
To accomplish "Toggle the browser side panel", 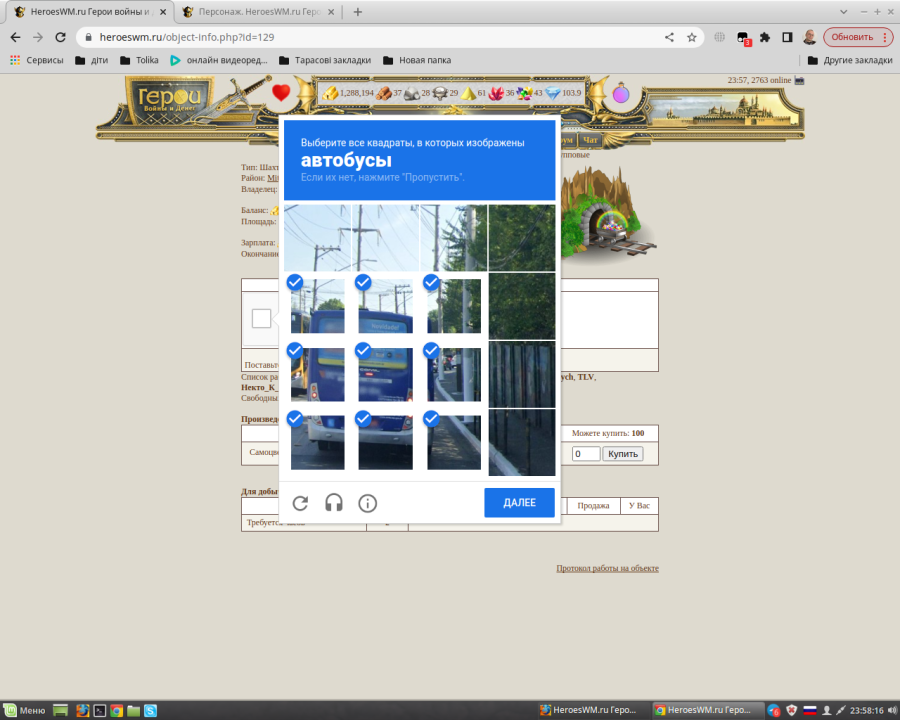I will click(x=788, y=37).
